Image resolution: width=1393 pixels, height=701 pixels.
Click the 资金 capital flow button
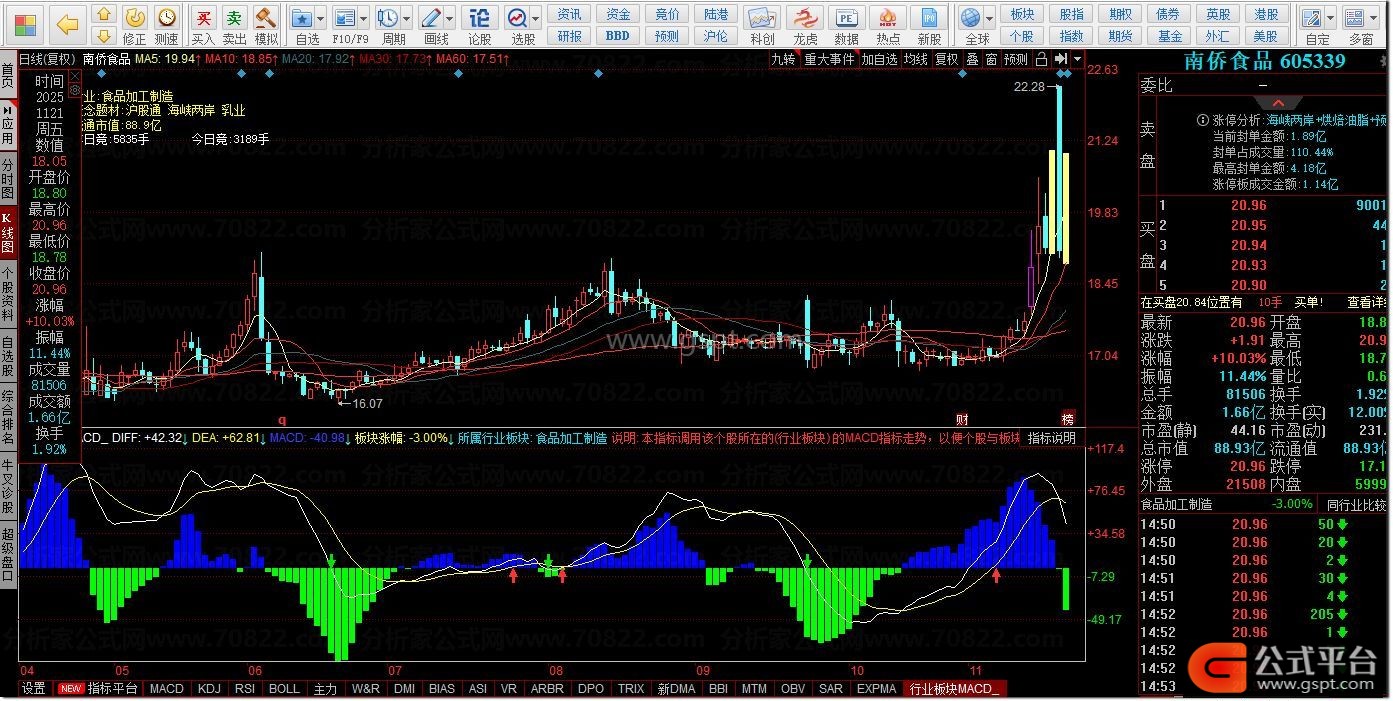(618, 14)
